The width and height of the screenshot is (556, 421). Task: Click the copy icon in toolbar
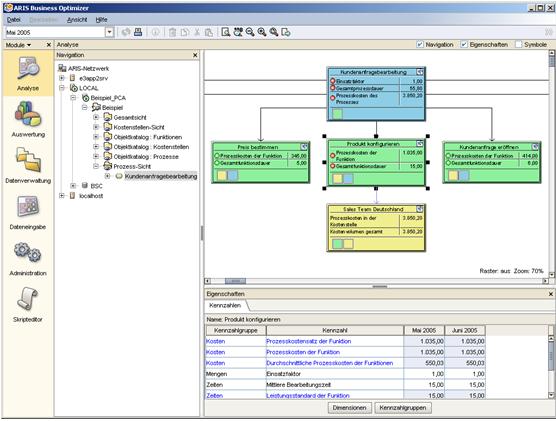pos(184,32)
